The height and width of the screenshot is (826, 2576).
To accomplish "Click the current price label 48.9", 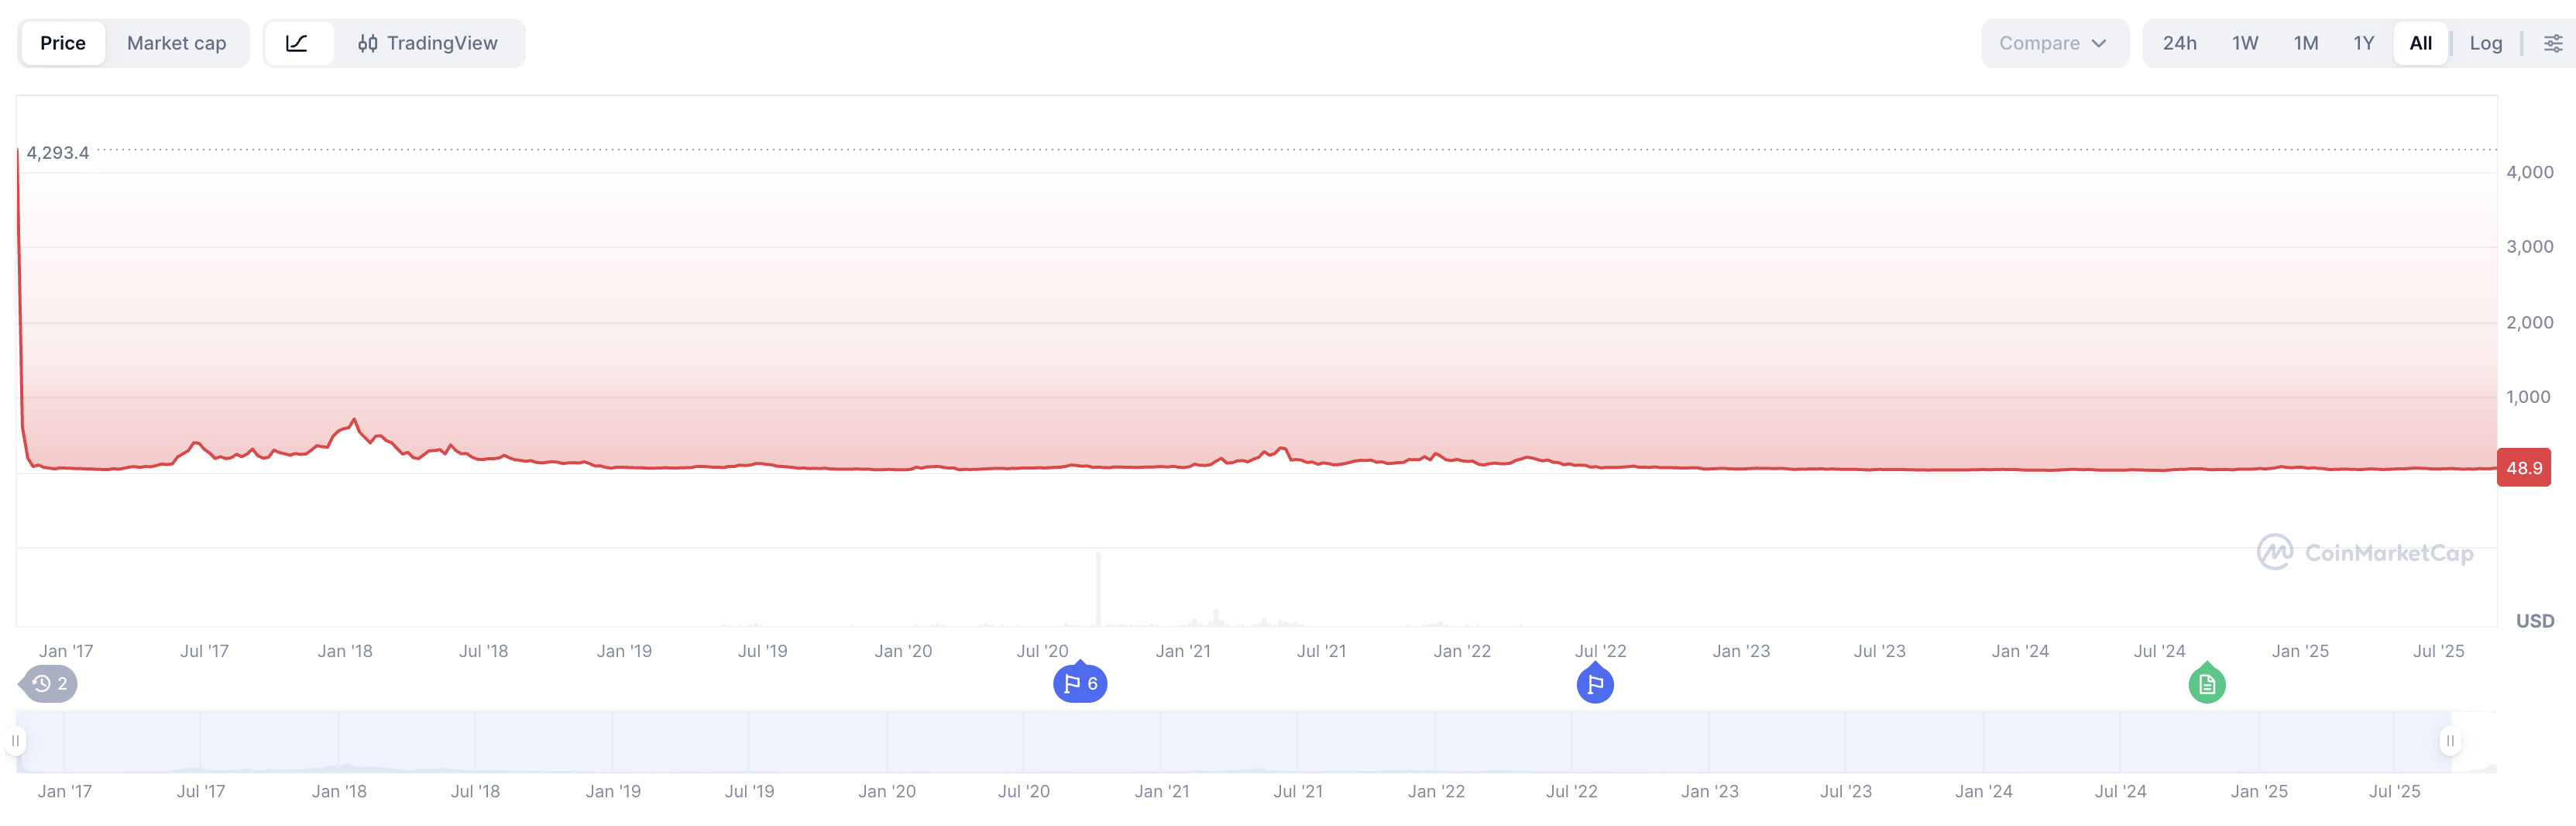I will point(2523,468).
